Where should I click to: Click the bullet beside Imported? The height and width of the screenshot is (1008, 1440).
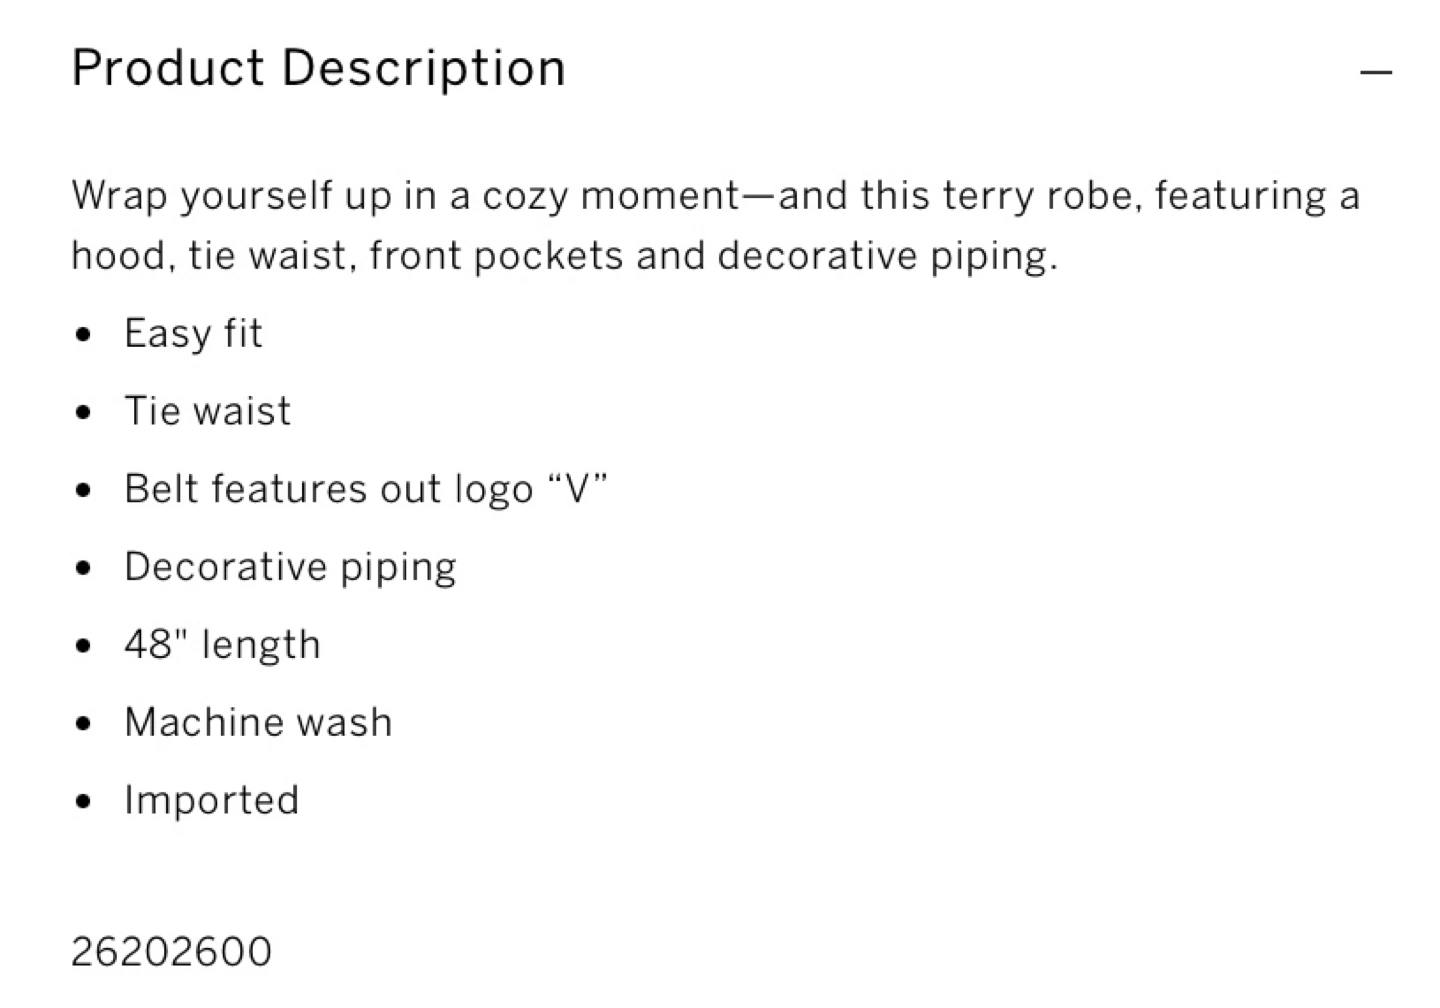click(x=84, y=803)
